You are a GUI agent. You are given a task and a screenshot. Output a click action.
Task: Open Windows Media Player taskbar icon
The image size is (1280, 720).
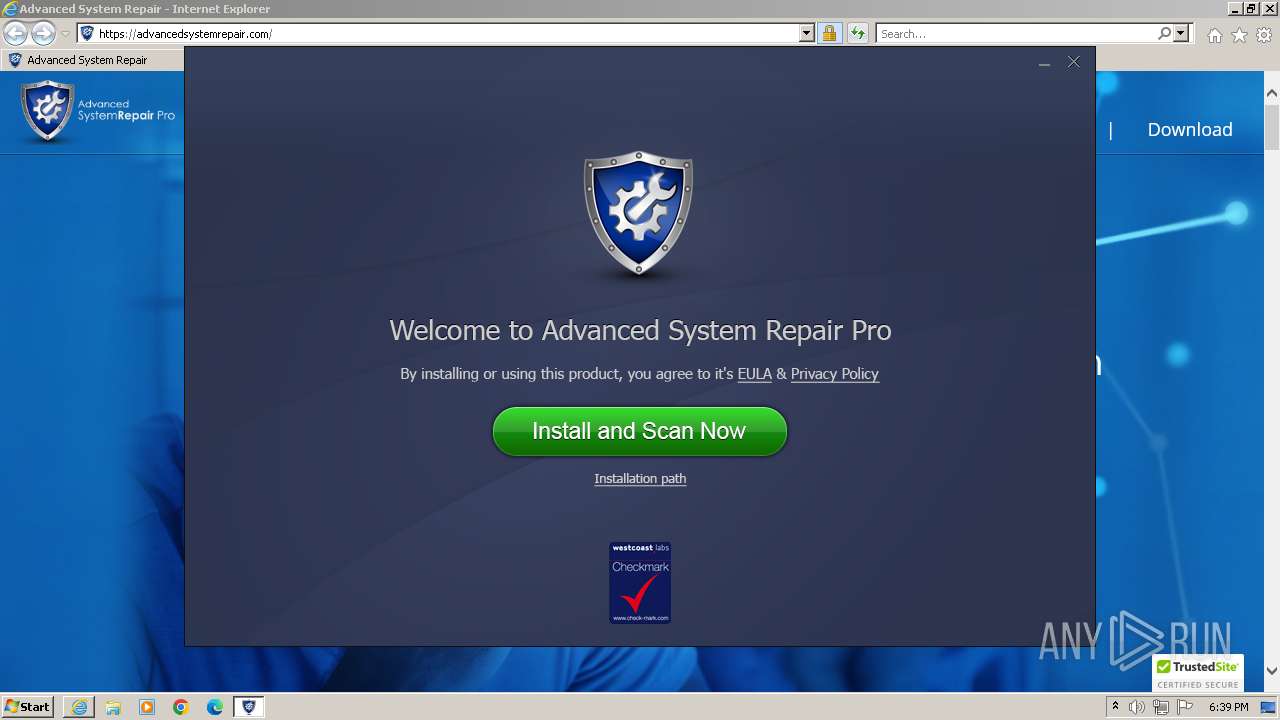pos(147,707)
